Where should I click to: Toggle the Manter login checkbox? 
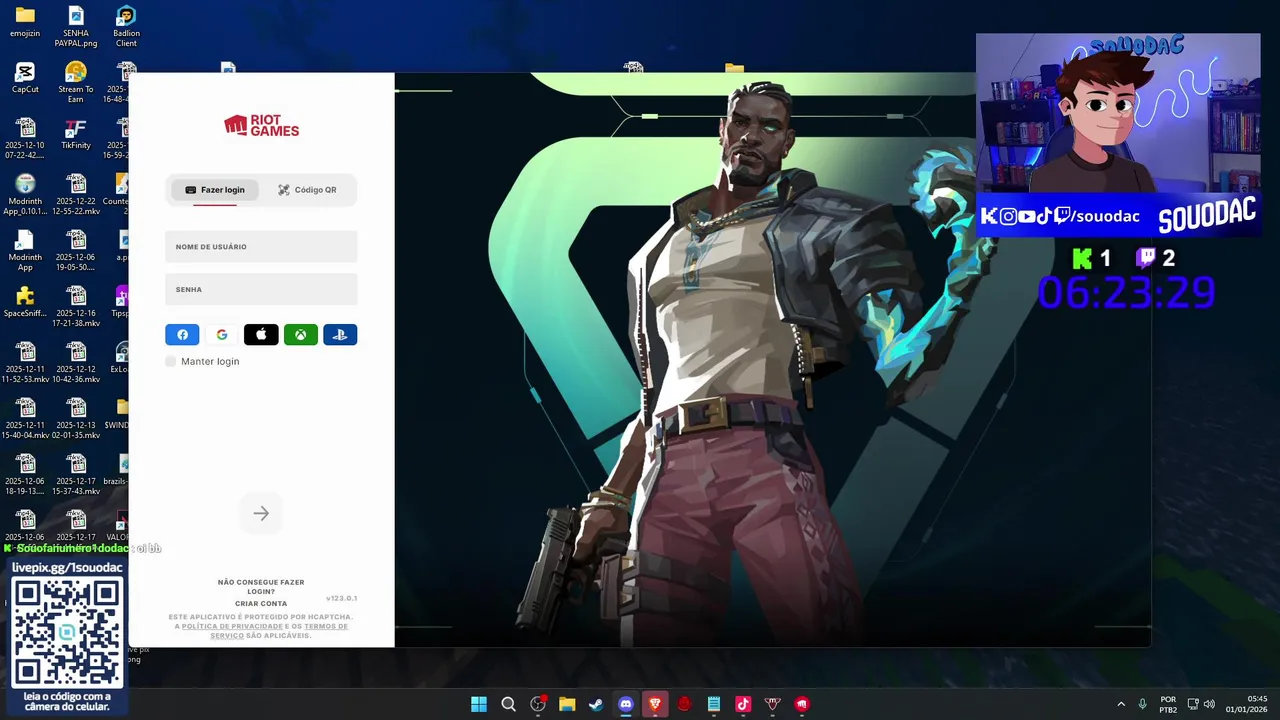[x=171, y=361]
